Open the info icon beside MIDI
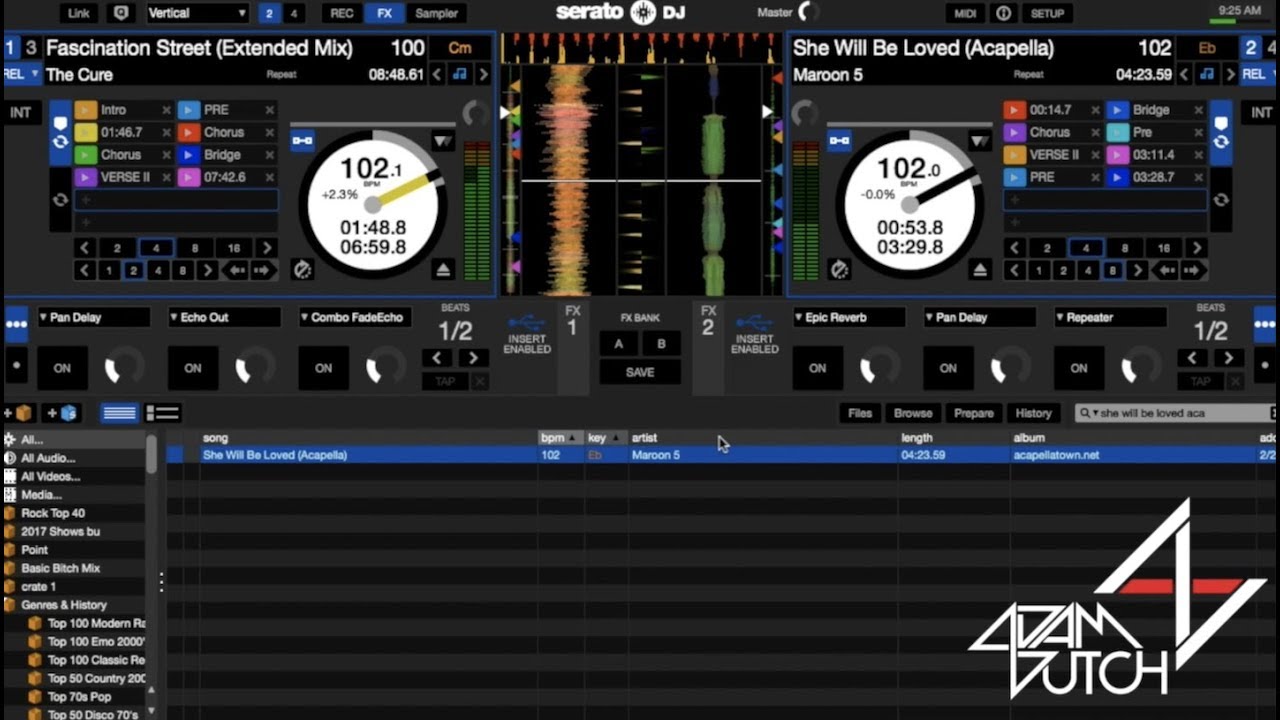The image size is (1280, 720). (x=1004, y=13)
